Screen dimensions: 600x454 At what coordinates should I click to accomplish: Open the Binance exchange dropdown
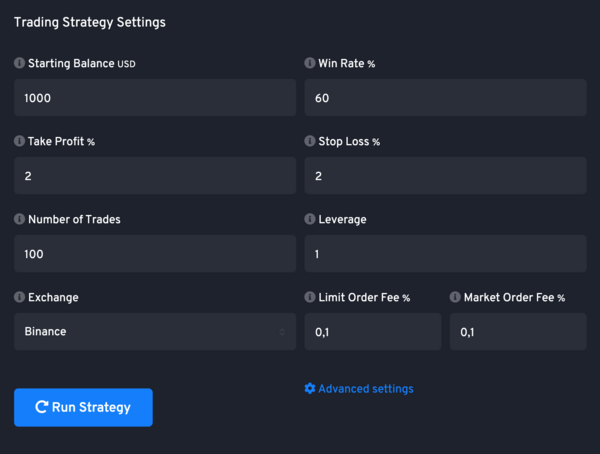click(155, 332)
